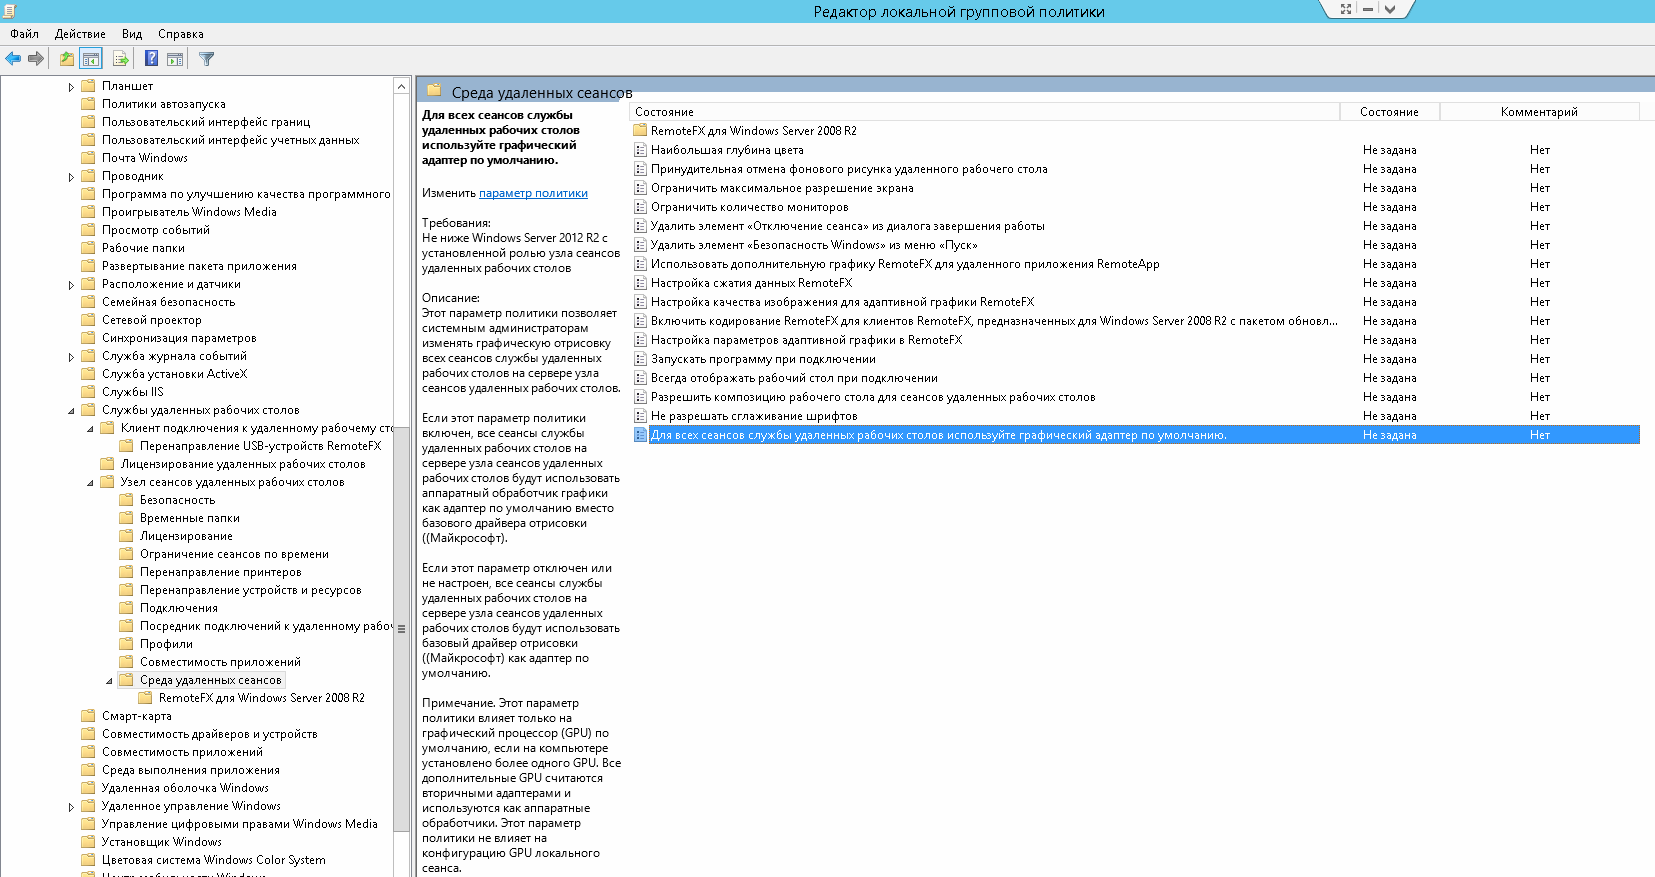The image size is (1655, 877).
Task: Toggle the show/hide action pane icon
Action: tap(175, 59)
